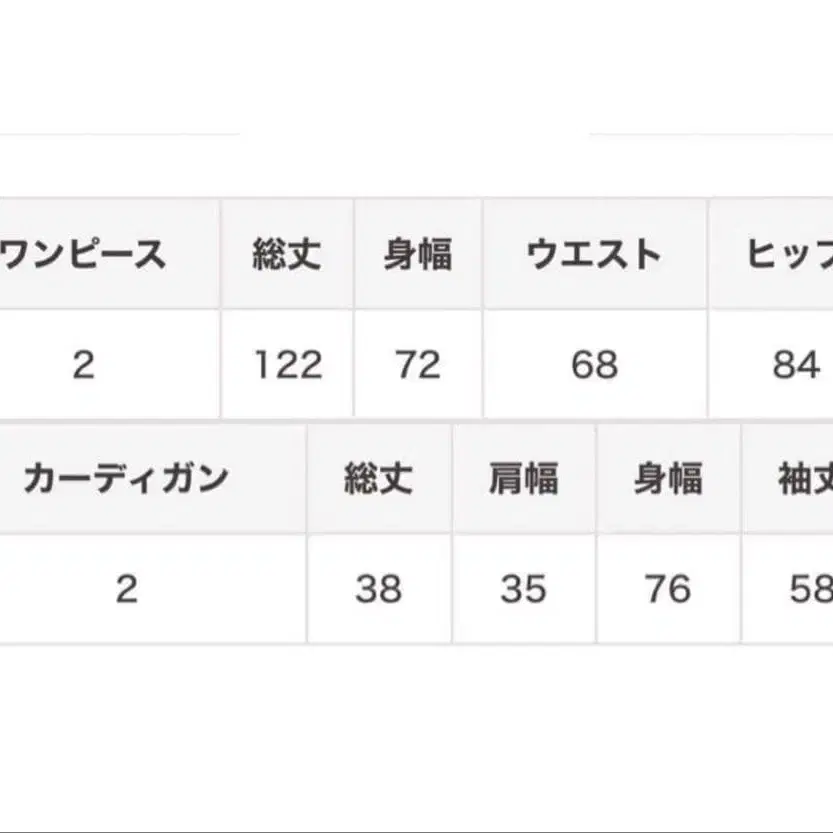The image size is (833, 833).
Task: Click the 68 waist value
Action: tap(595, 365)
